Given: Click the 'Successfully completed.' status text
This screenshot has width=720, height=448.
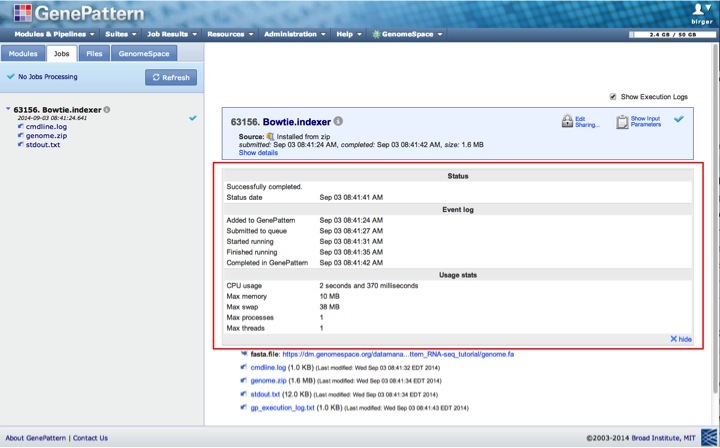Looking at the screenshot, I should point(264,186).
